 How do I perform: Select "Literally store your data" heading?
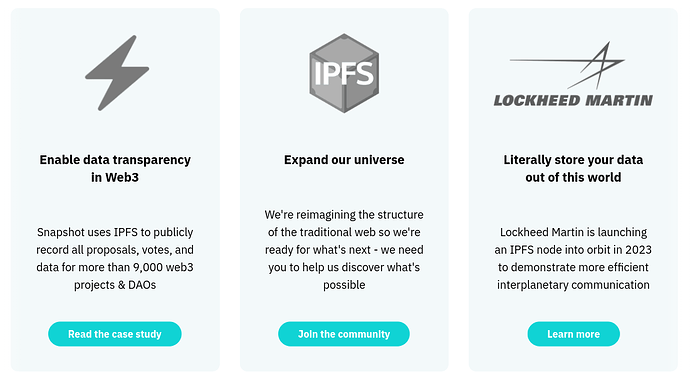click(x=573, y=160)
